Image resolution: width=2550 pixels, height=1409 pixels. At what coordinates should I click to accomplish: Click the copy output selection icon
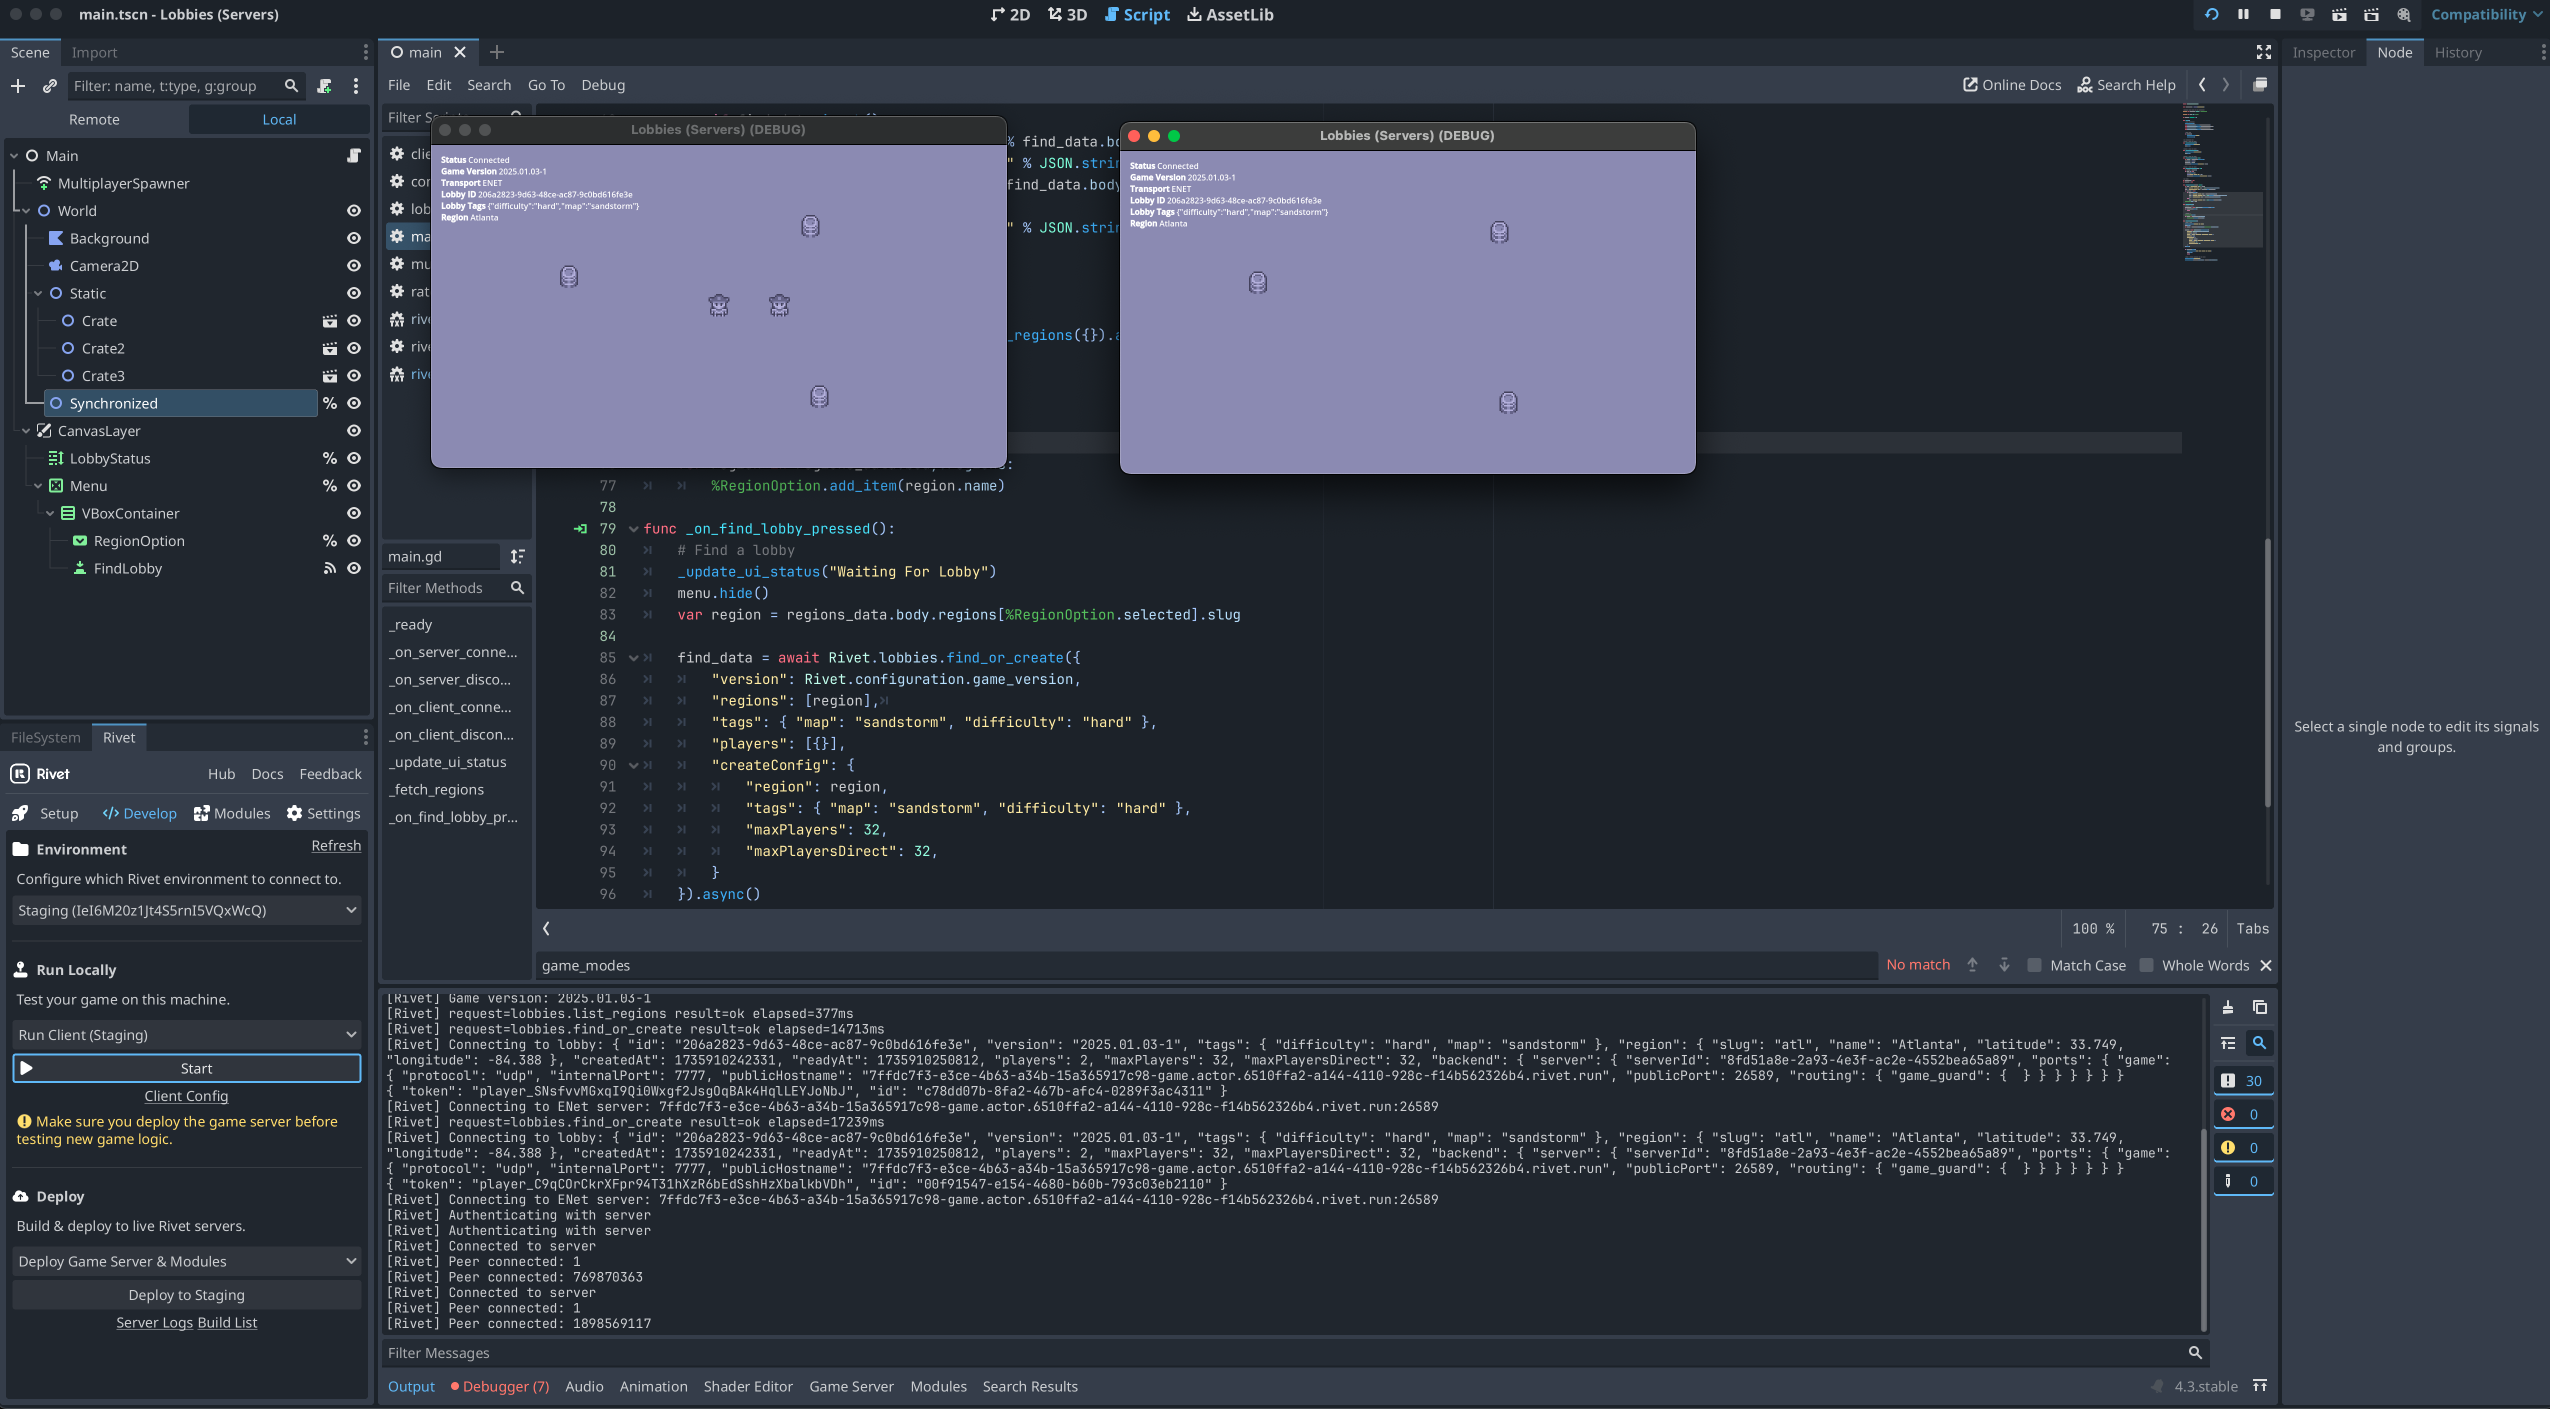[2259, 1007]
